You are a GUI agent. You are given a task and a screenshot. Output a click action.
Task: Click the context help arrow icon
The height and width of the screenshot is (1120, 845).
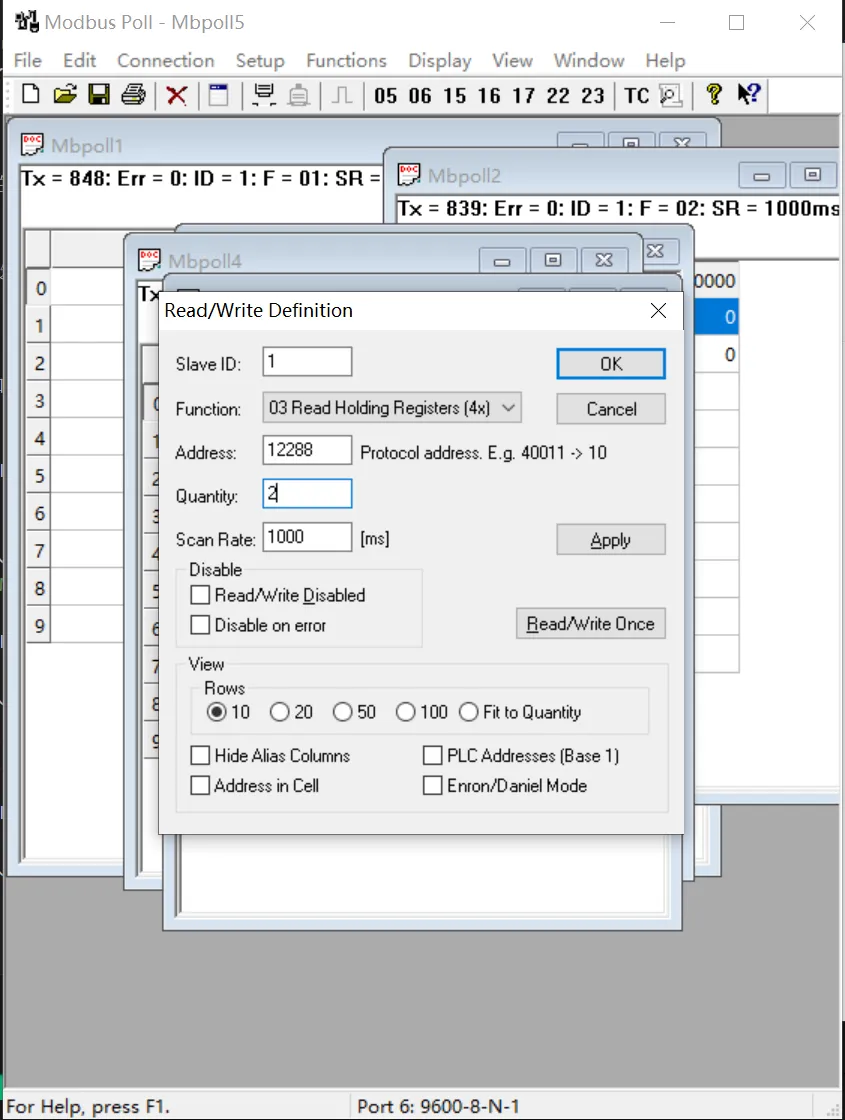(749, 94)
